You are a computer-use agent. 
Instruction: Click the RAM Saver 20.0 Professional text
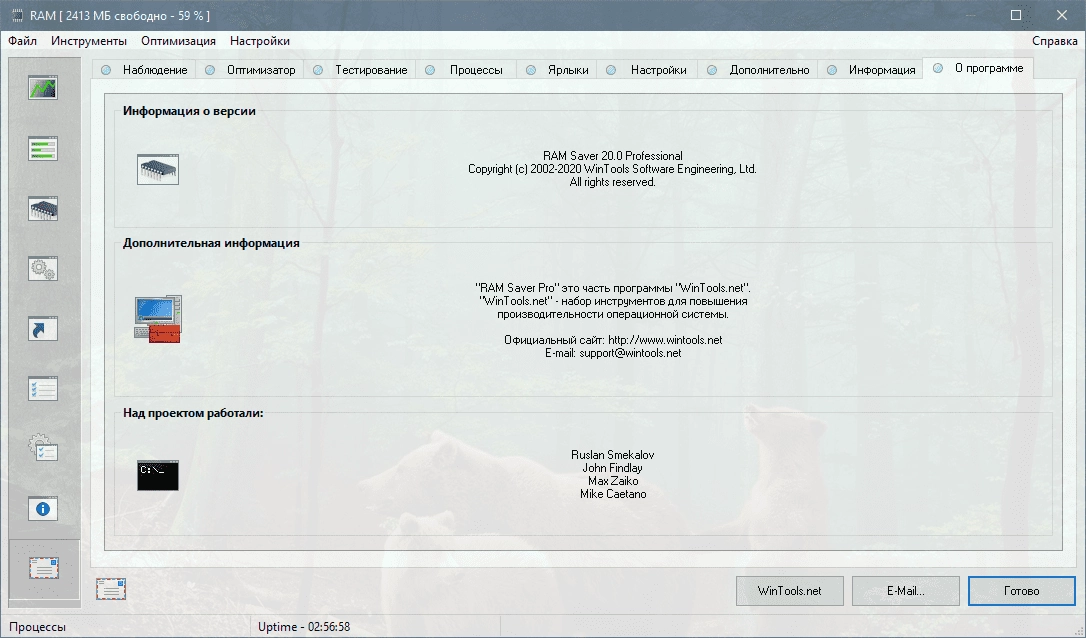[613, 156]
